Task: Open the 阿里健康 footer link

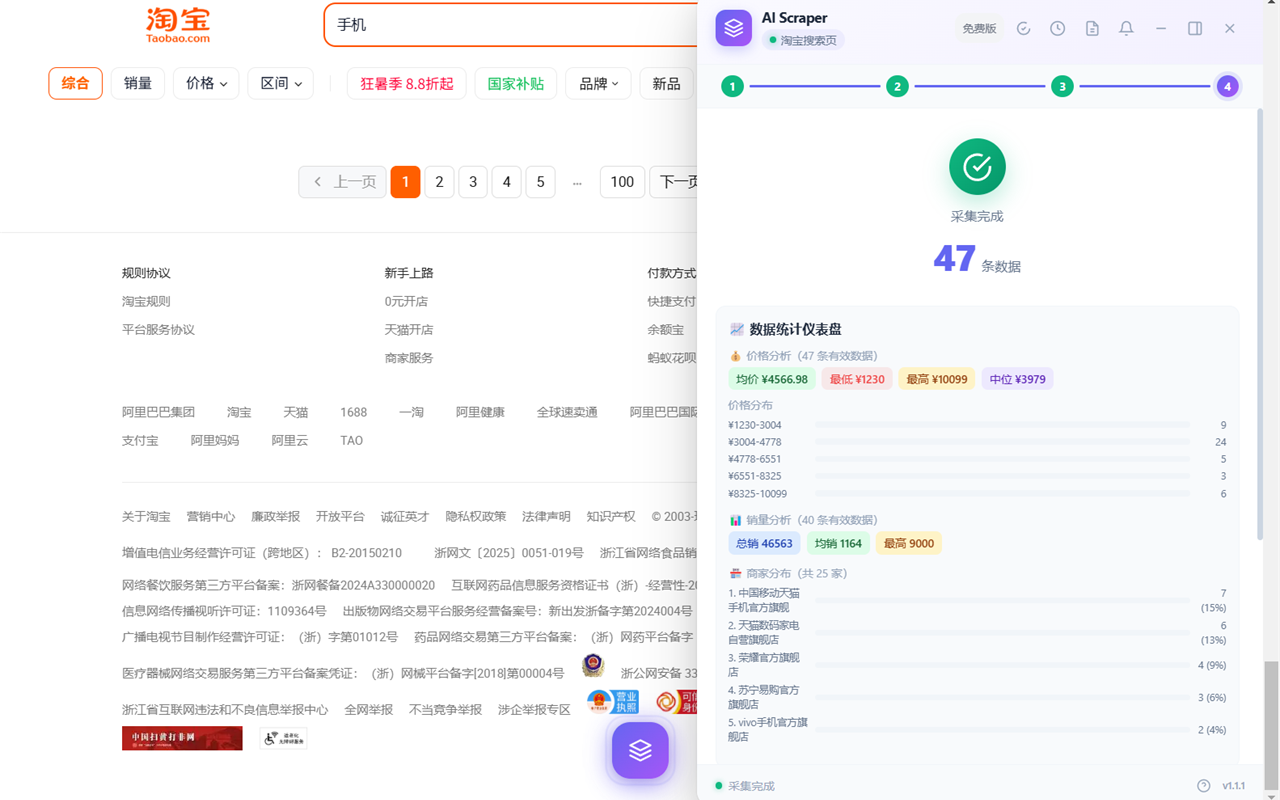Action: [480, 412]
